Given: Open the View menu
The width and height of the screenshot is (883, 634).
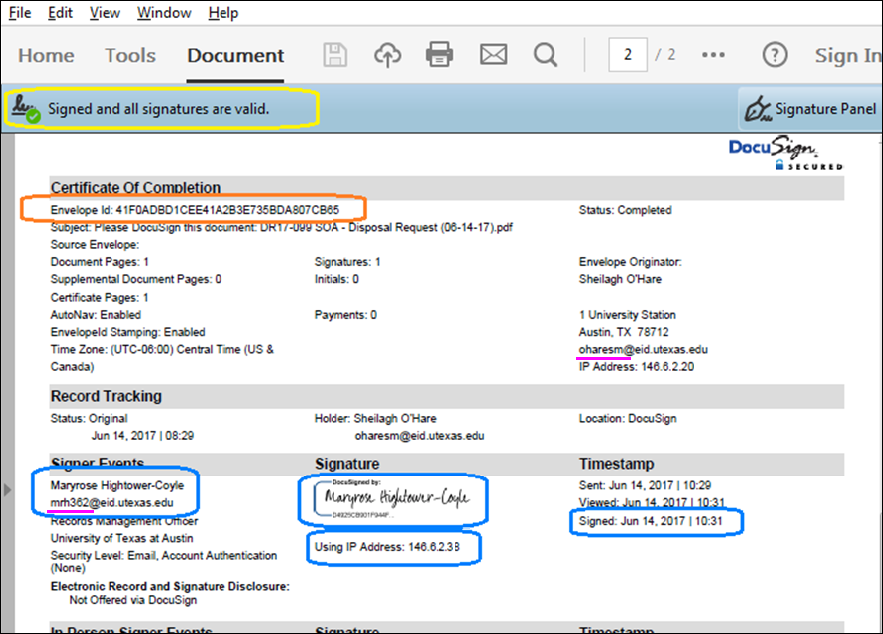Looking at the screenshot, I should [104, 13].
